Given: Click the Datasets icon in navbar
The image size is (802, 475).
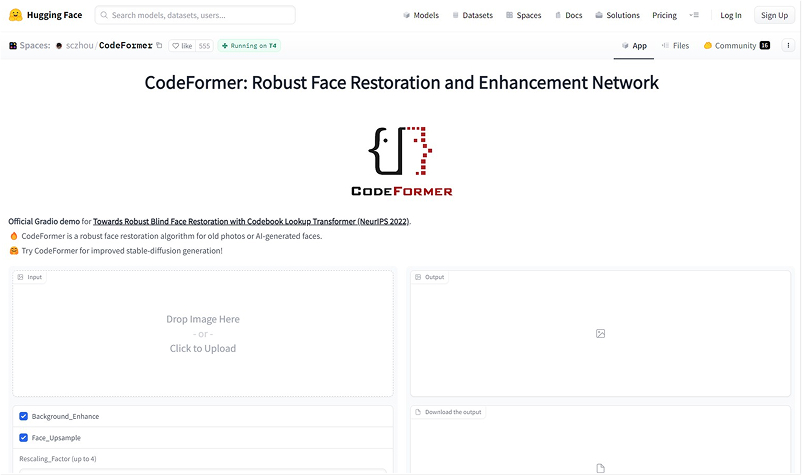Looking at the screenshot, I should pyautogui.click(x=455, y=15).
